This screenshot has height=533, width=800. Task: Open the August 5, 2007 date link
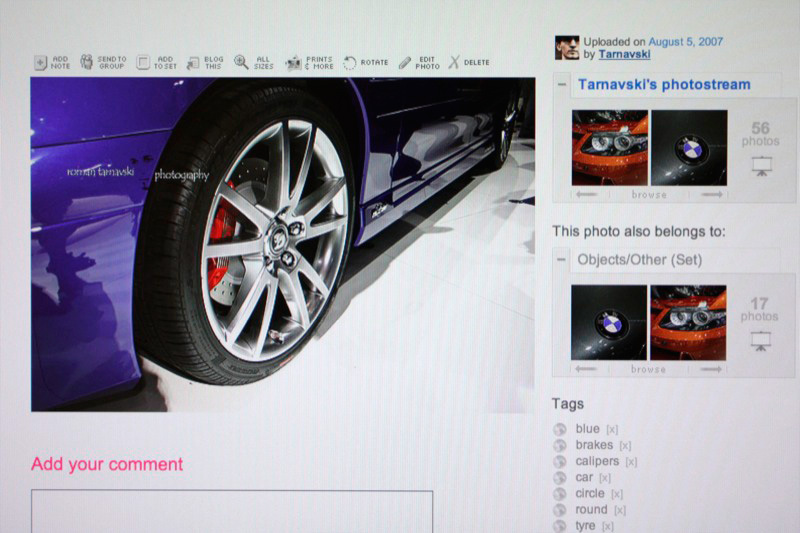tap(685, 42)
